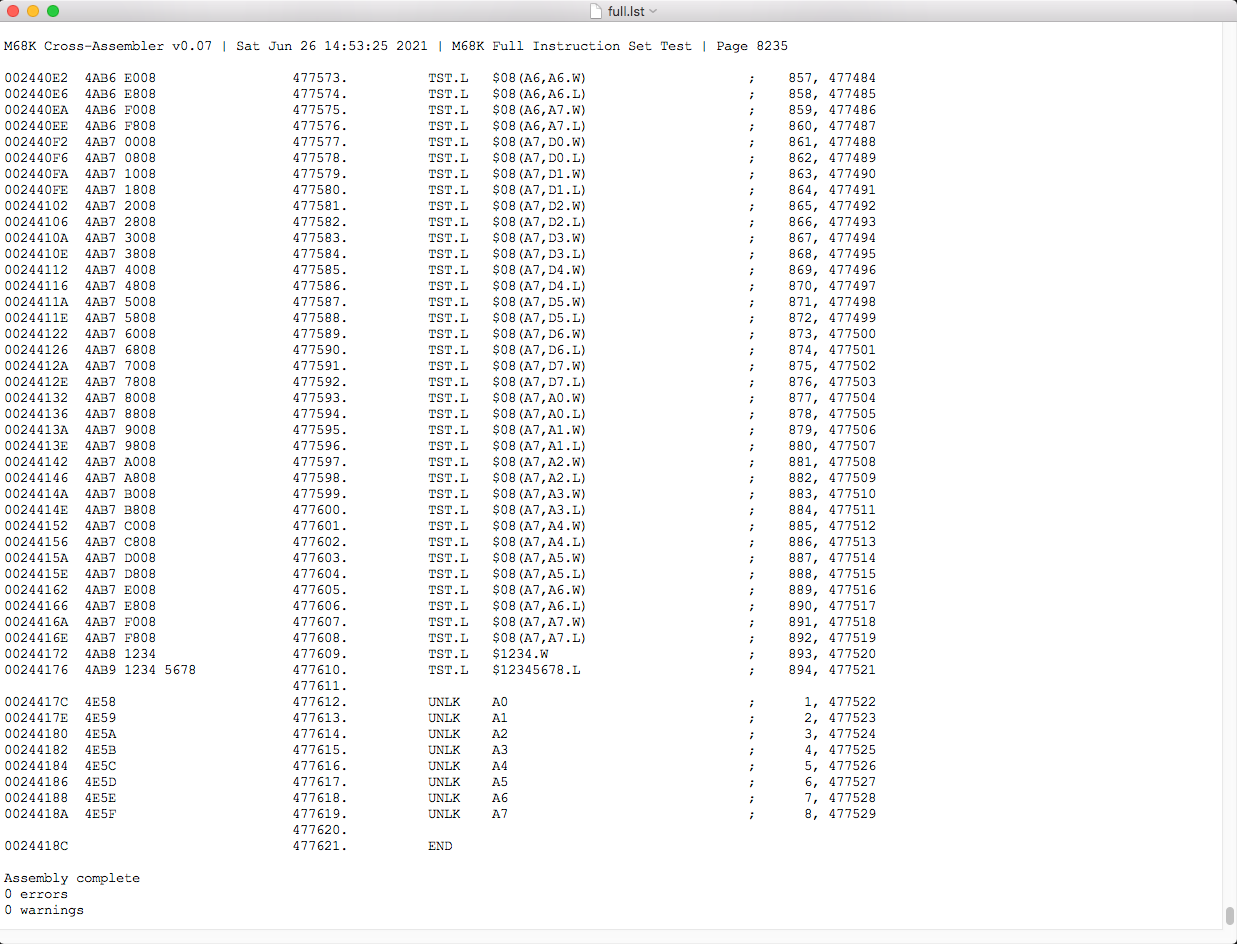This screenshot has height=944, width=1237.
Task: Click line number 477580.
Action: click(x=320, y=190)
